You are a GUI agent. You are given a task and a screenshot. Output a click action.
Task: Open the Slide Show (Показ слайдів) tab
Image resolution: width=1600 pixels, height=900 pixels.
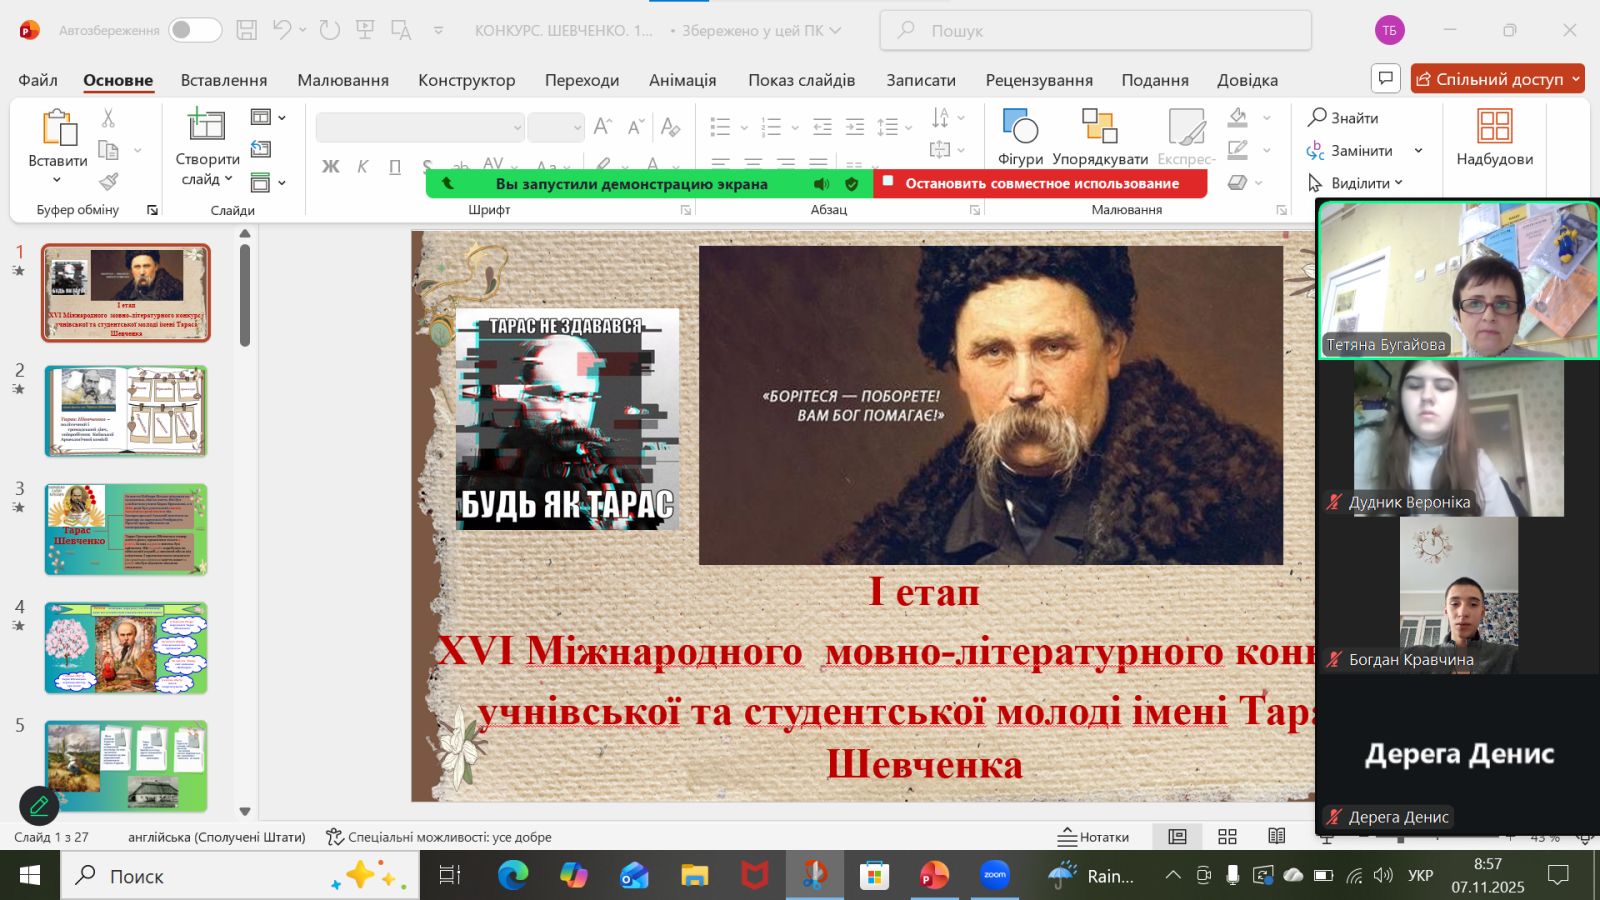coord(801,80)
